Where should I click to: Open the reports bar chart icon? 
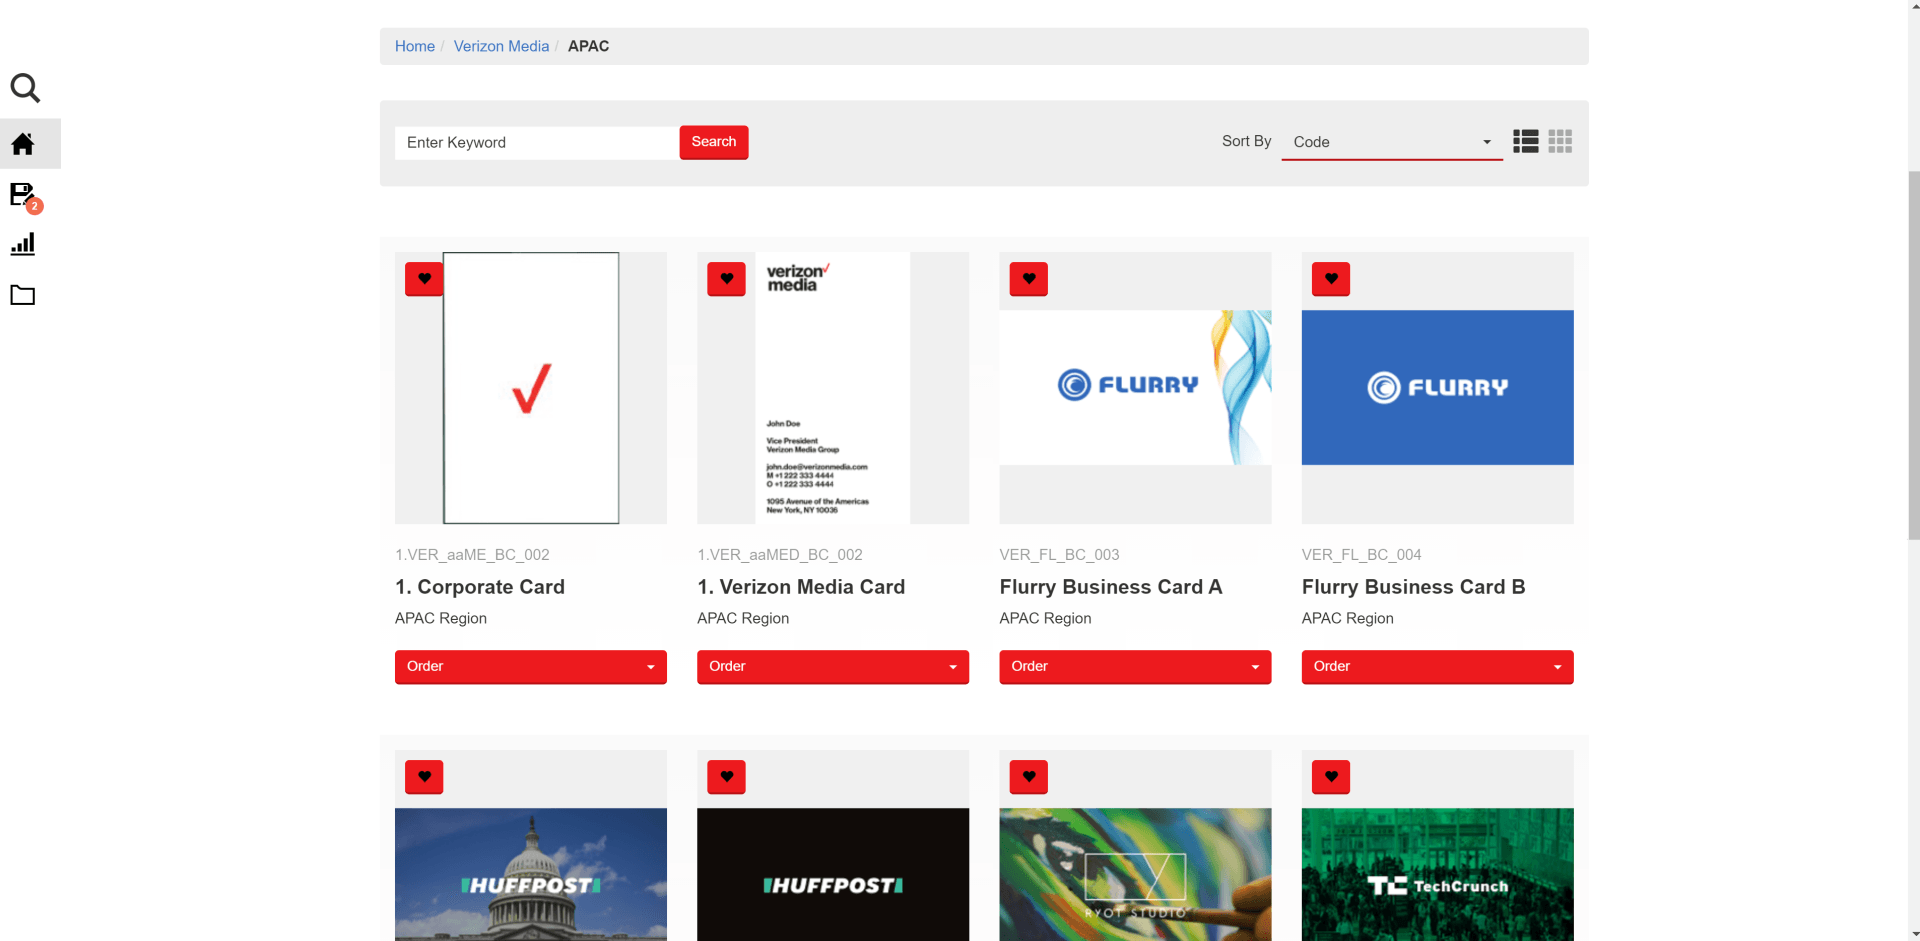coord(23,244)
